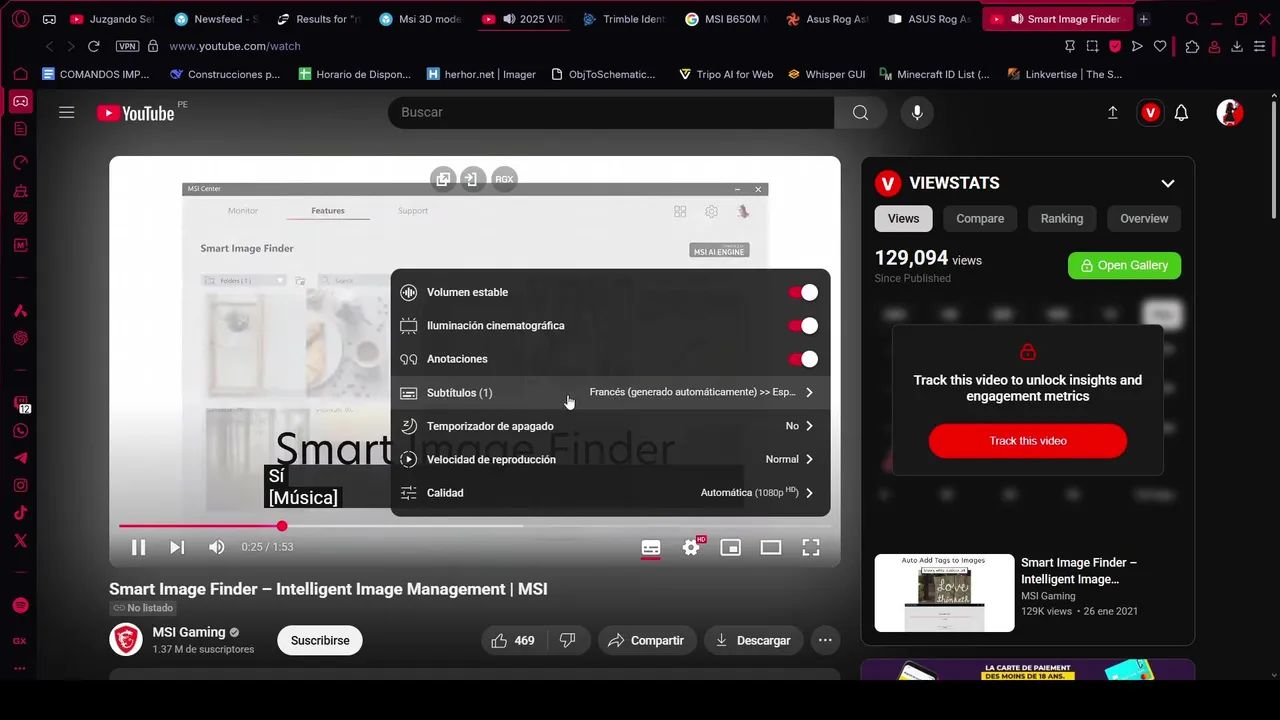Open Subtítulos (1) submenu
1280x720 pixels.
tap(610, 392)
